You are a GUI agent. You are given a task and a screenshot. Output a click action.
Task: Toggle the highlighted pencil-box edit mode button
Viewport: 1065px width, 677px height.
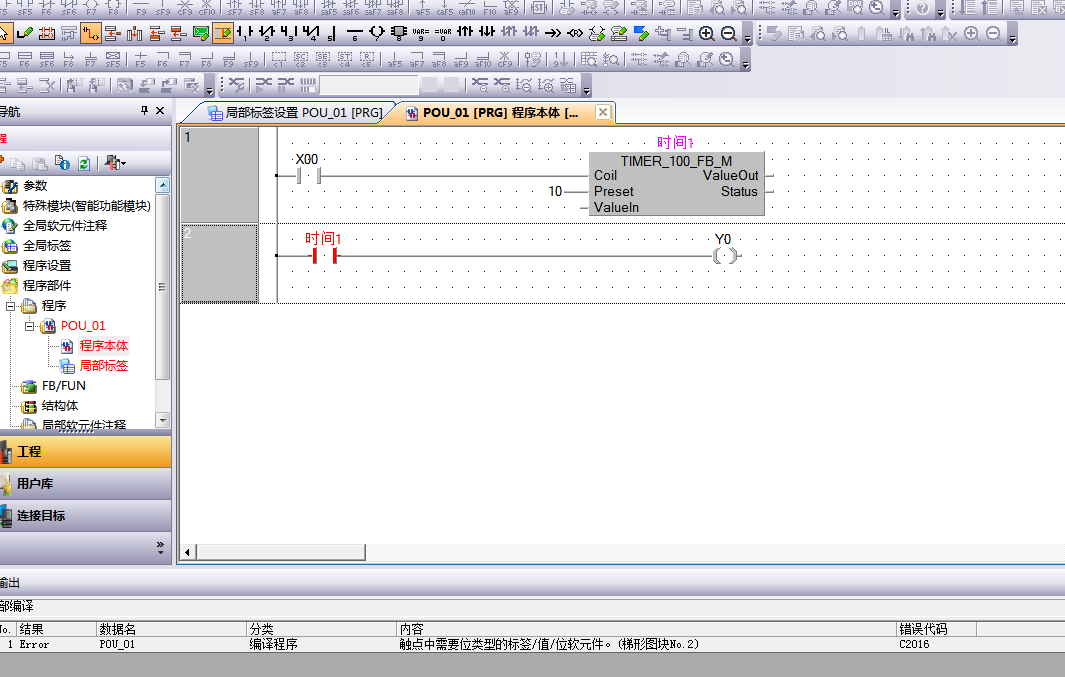pyautogui.click(x=222, y=33)
